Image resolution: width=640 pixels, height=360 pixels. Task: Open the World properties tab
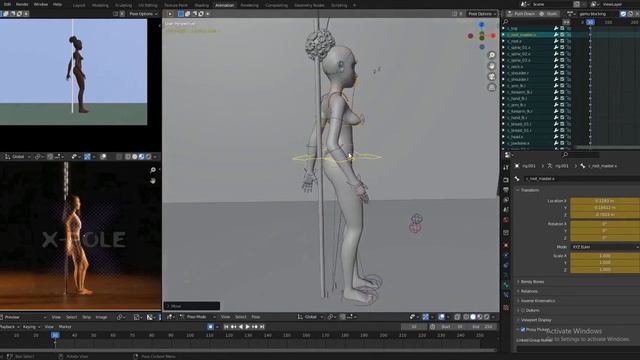506,220
